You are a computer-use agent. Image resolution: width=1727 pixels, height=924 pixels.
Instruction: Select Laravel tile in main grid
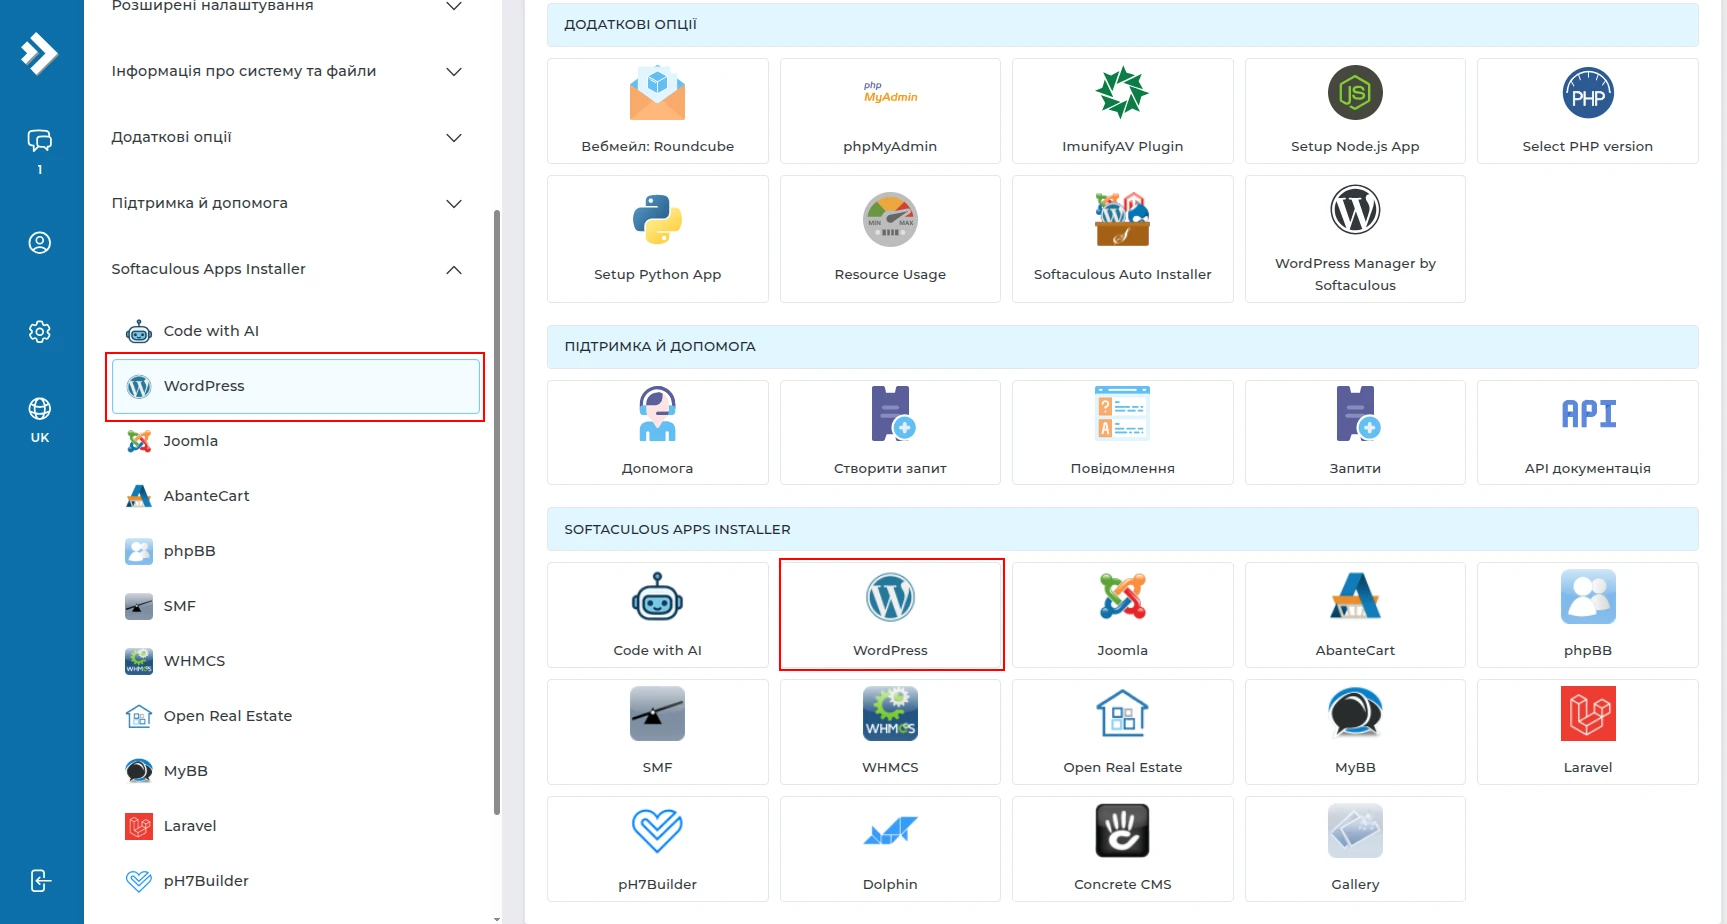[1588, 732]
